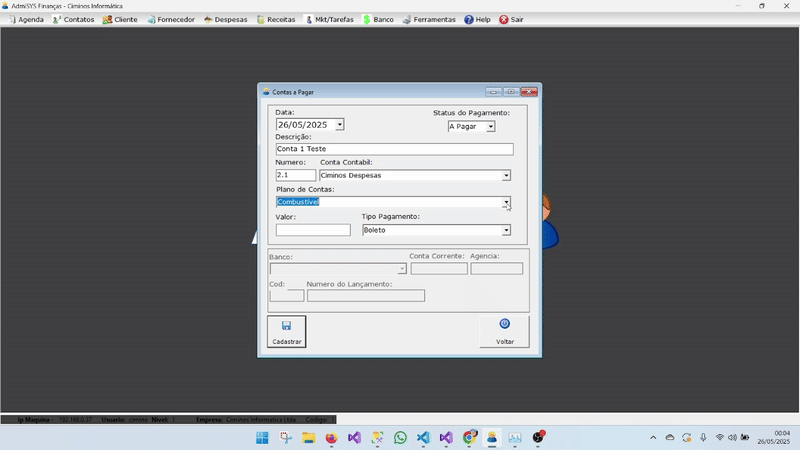Image resolution: width=800 pixels, height=450 pixels.
Task: Open the Tipo Pagamento dropdown list
Action: click(x=506, y=230)
